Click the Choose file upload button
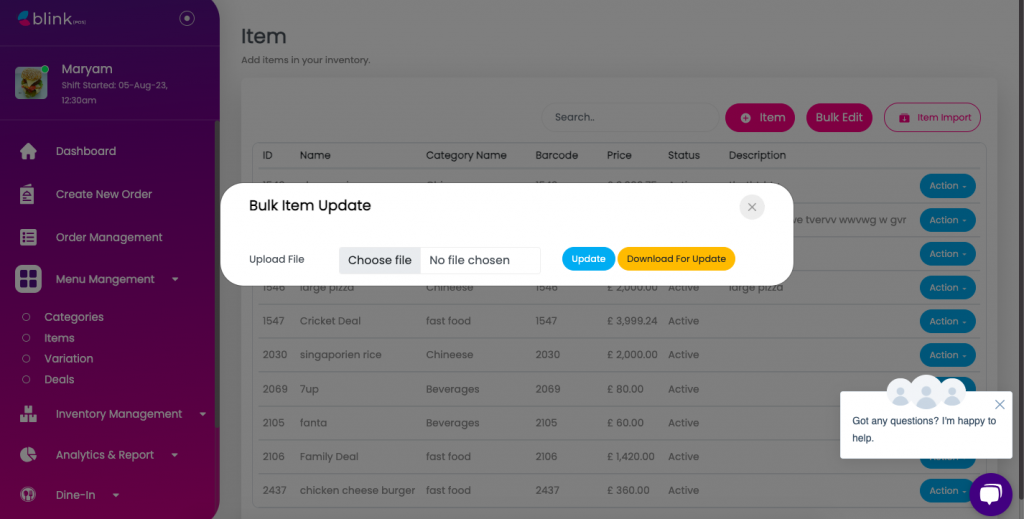Viewport: 1024px width, 519px height. [x=380, y=260]
